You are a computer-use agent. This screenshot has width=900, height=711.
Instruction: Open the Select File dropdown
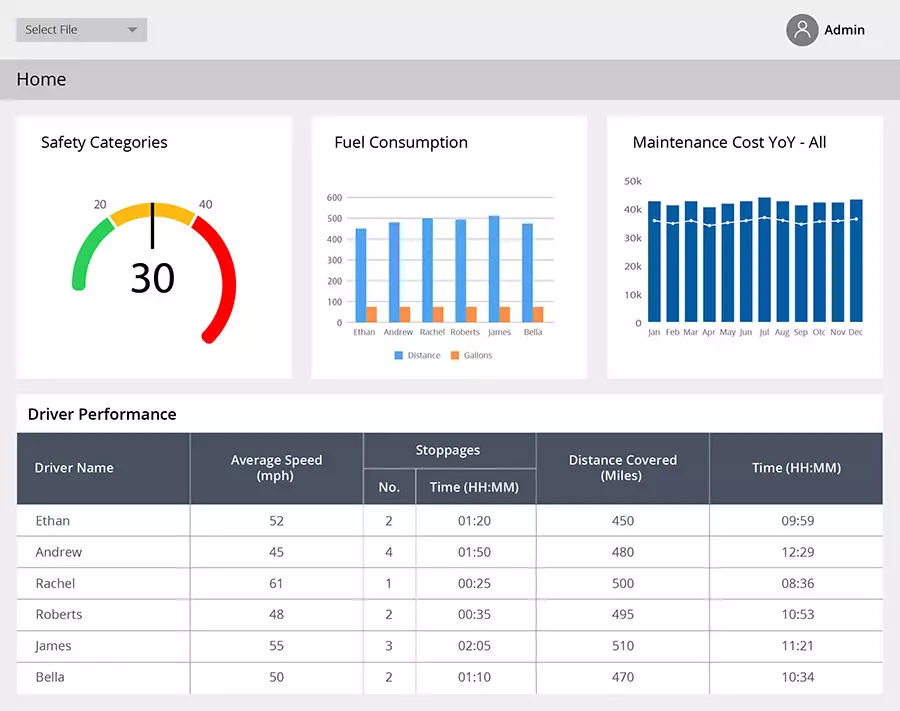81,30
